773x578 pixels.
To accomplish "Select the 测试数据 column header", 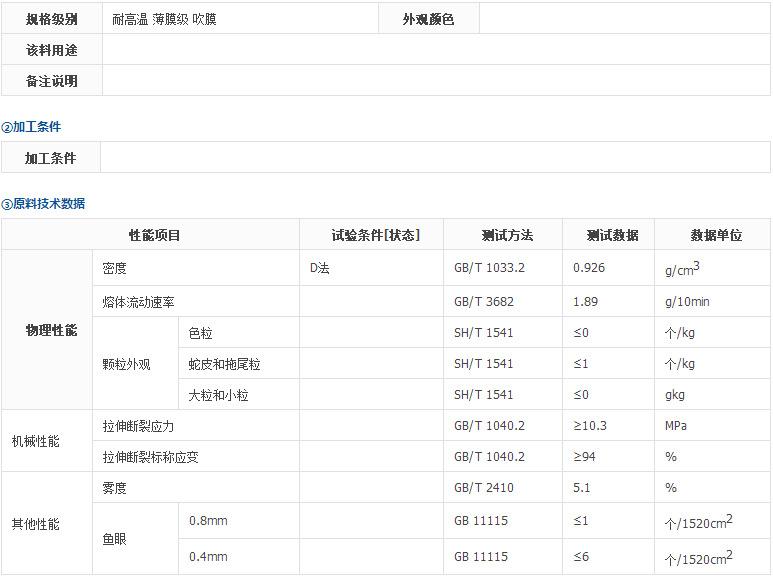I will (x=612, y=236).
